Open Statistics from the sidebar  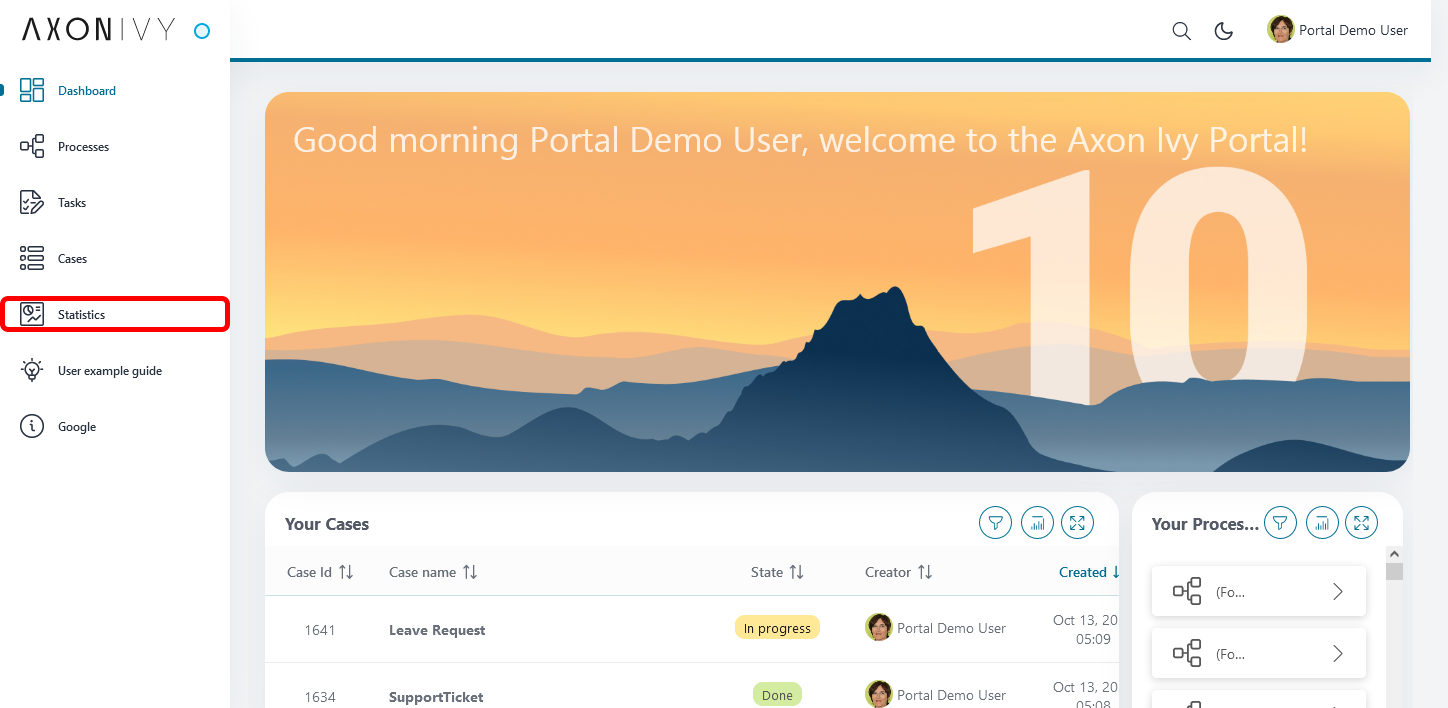click(115, 314)
